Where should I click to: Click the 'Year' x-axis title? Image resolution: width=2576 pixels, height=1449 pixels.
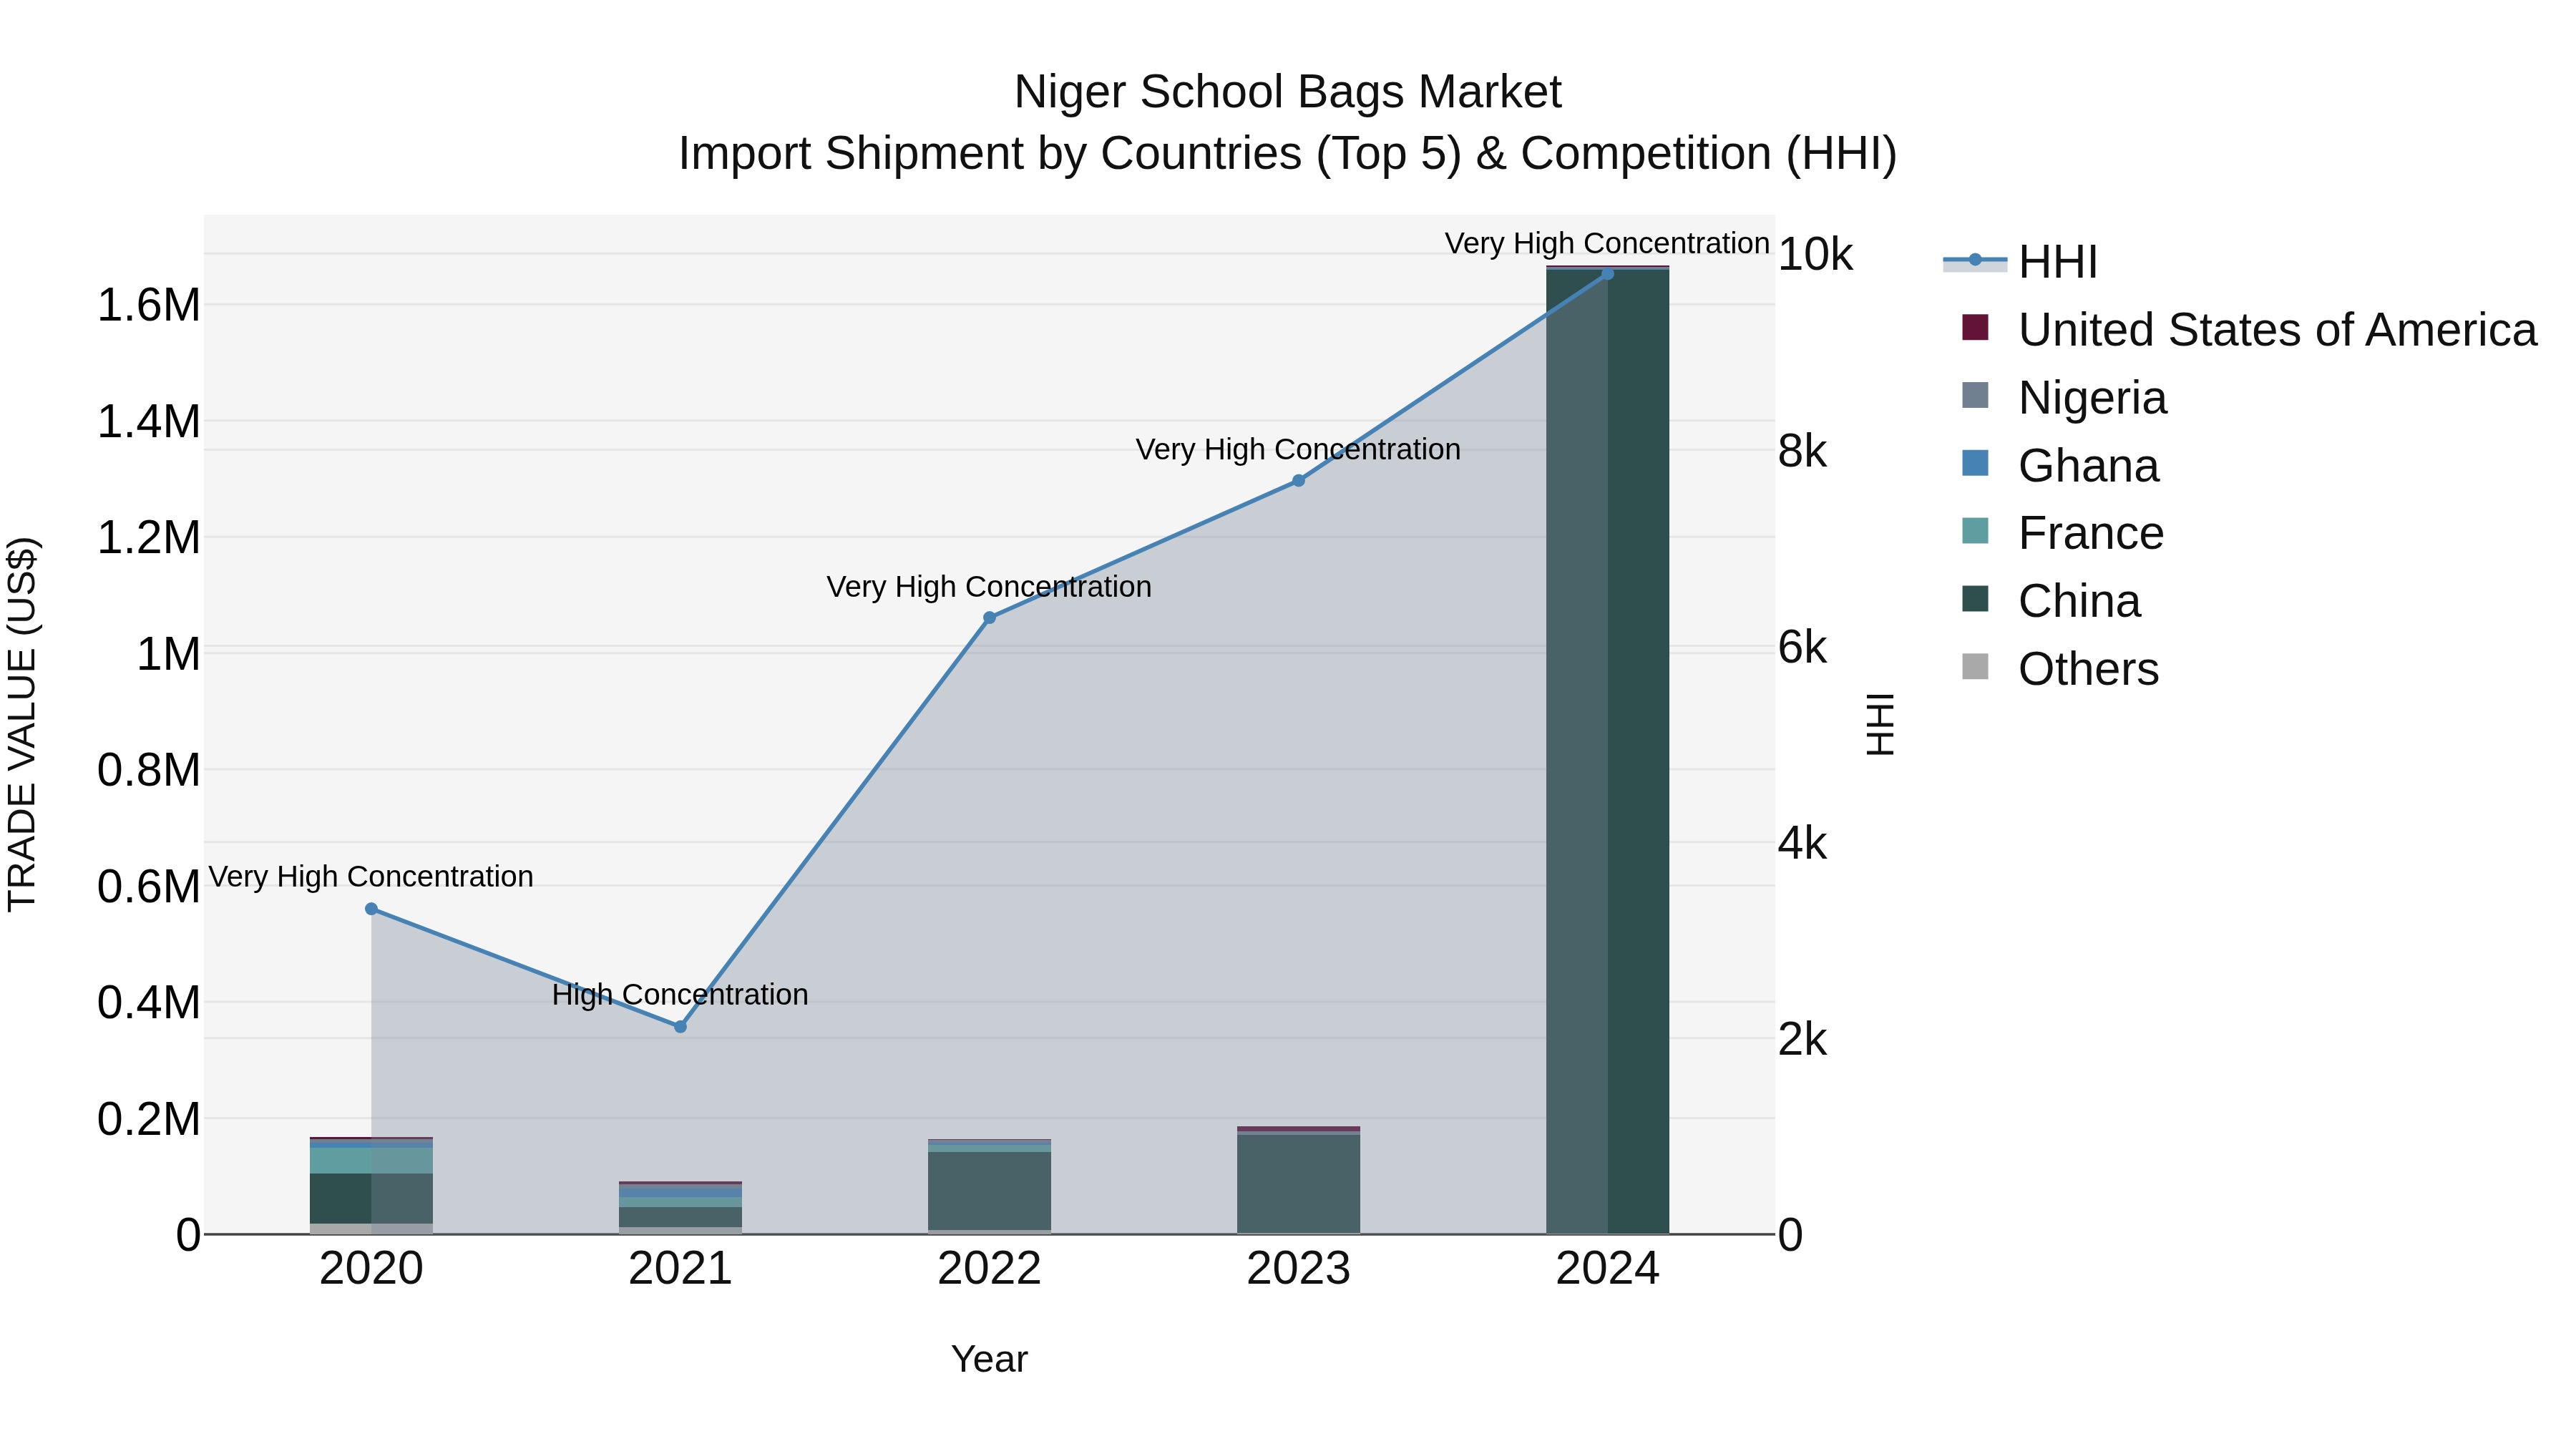tap(989, 1360)
